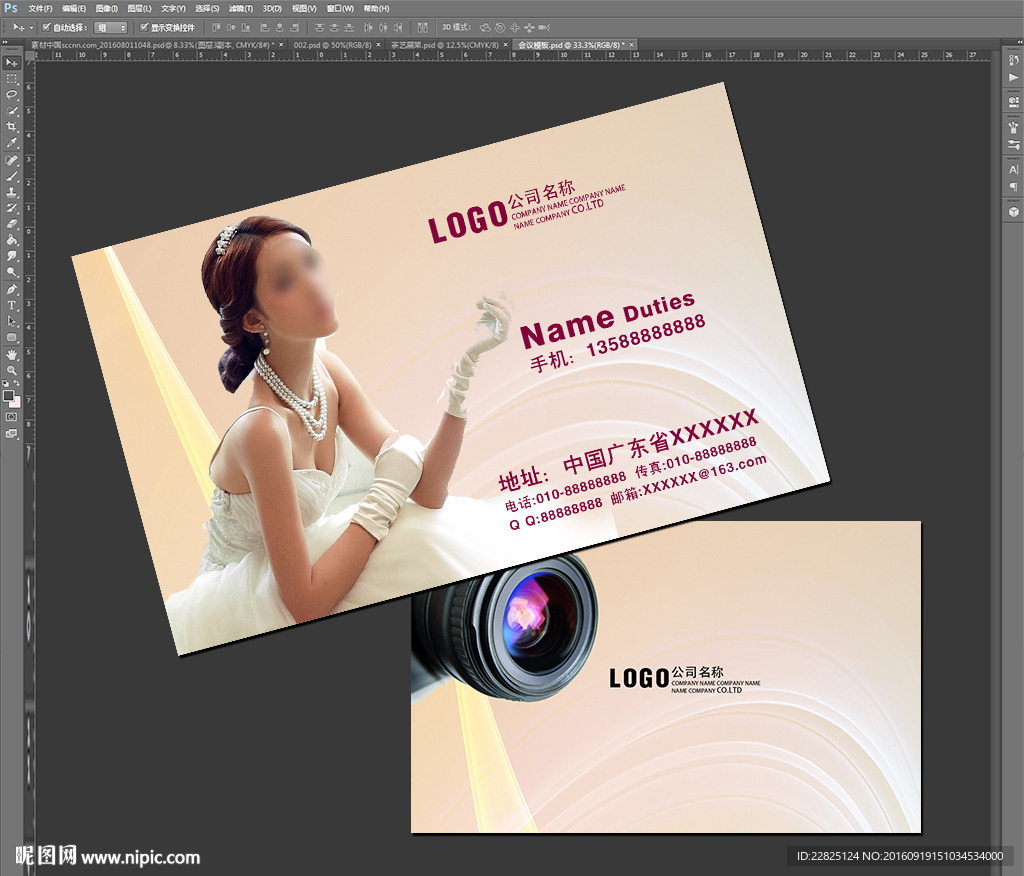Click the 3D rotate mode icon
The height and width of the screenshot is (876, 1024).
pyautogui.click(x=485, y=27)
